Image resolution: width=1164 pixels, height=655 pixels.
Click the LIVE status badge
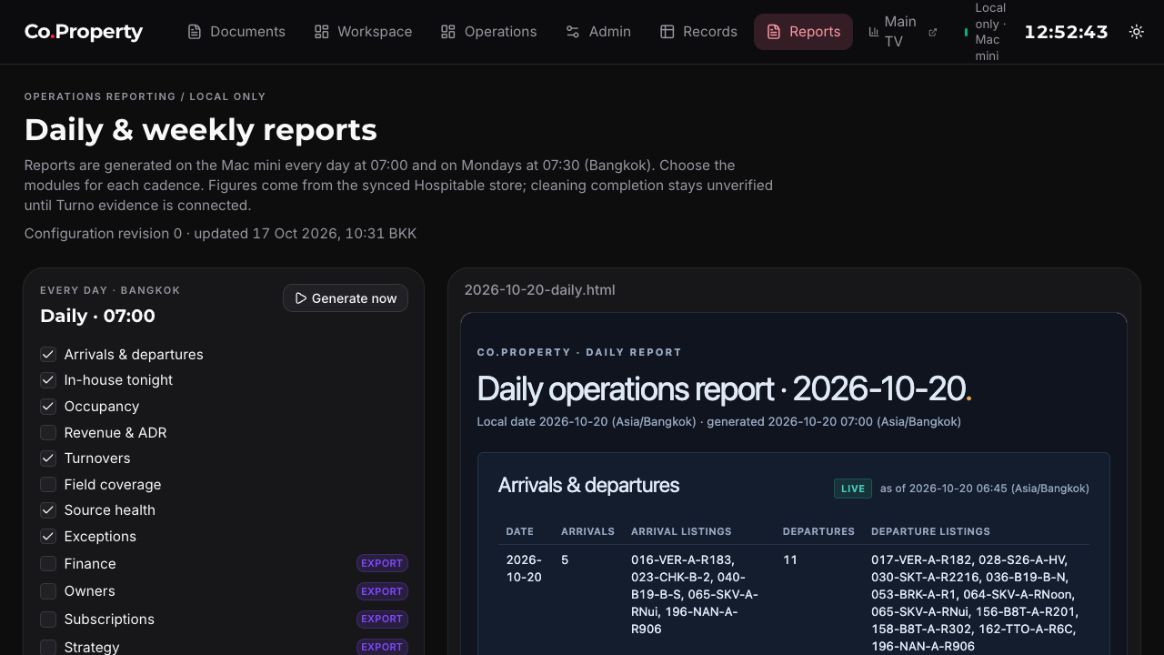click(852, 489)
